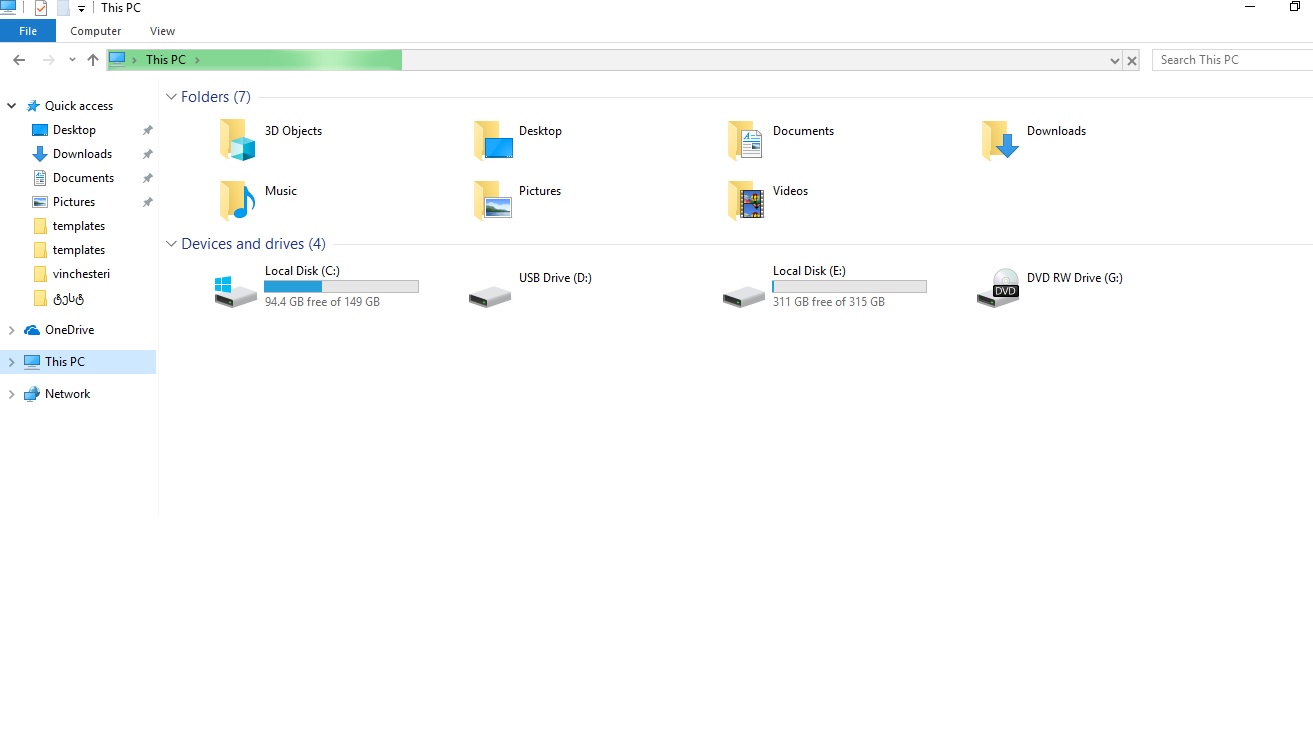The width and height of the screenshot is (1313, 729).
Task: Switch to the Computer ribbon tab
Action: pos(96,31)
